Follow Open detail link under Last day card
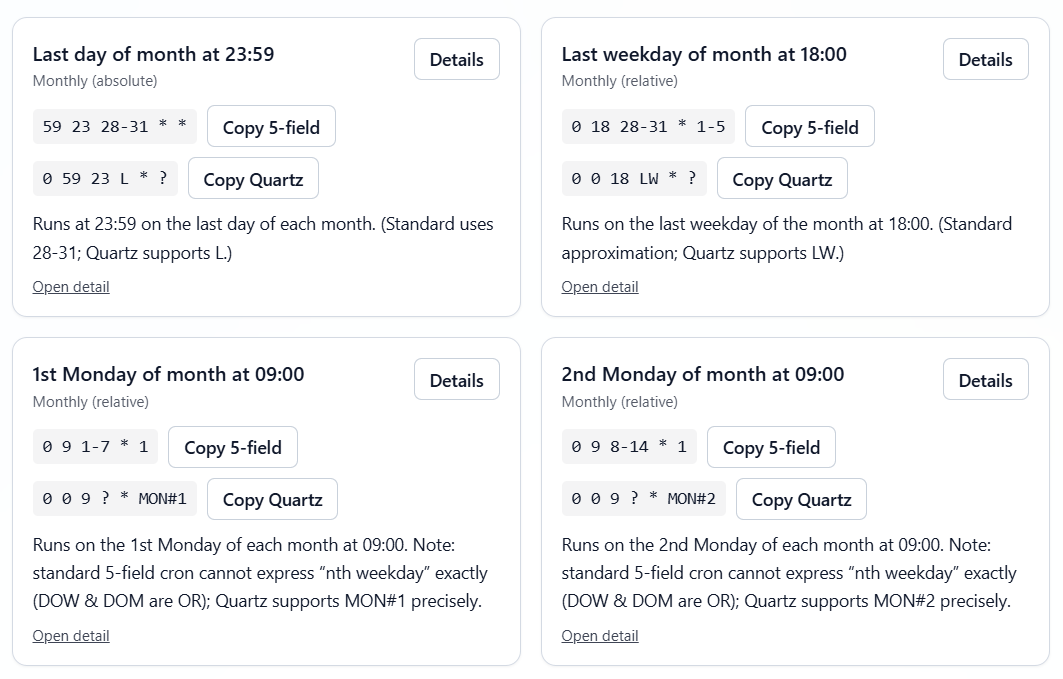 71,287
